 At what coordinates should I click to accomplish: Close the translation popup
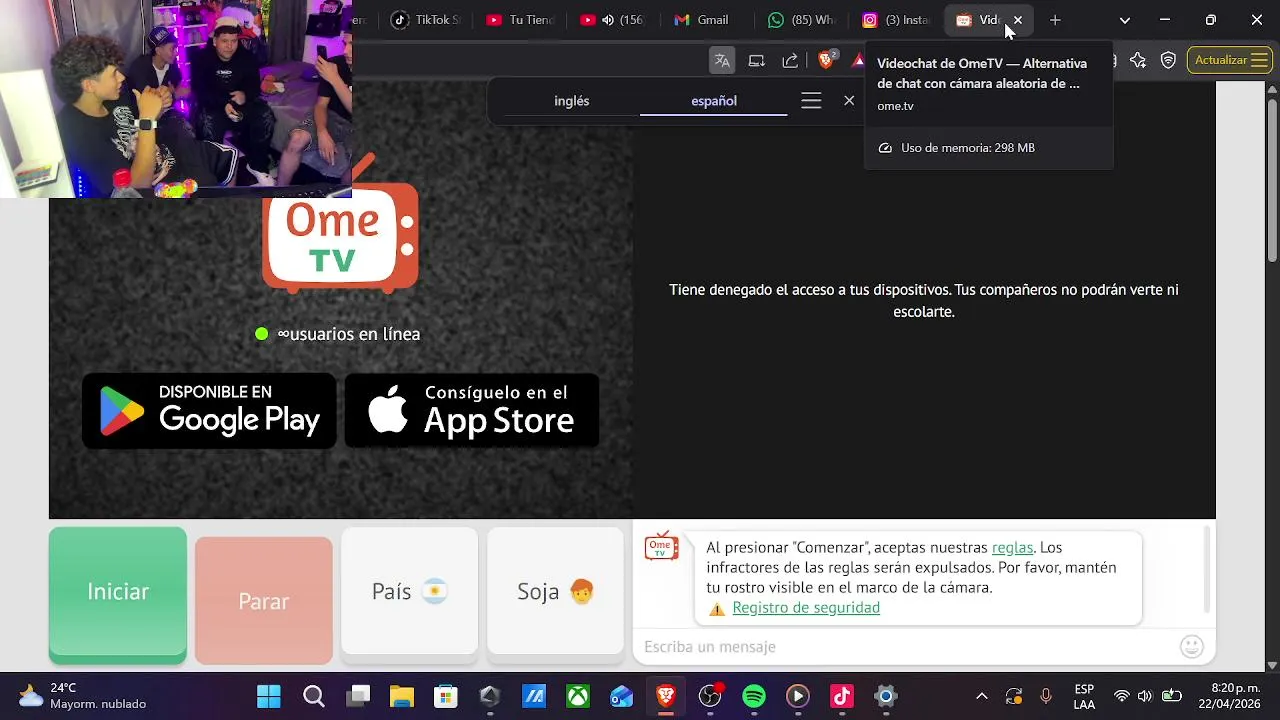(x=849, y=101)
